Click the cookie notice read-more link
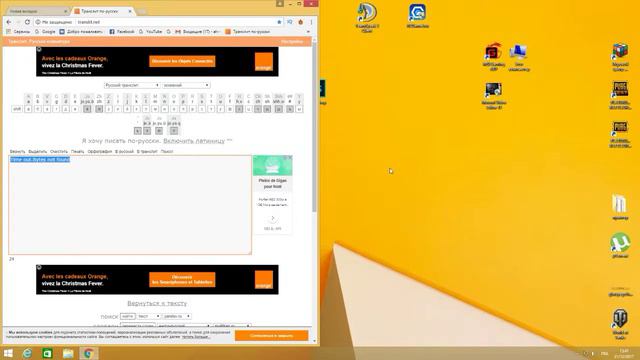The height and width of the screenshot is (360, 640). pos(196,337)
